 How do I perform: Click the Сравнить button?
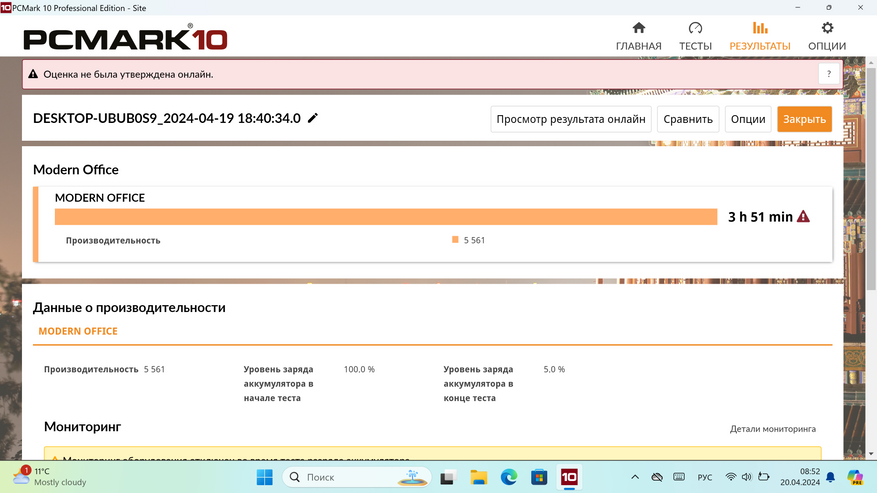pyautogui.click(x=688, y=119)
